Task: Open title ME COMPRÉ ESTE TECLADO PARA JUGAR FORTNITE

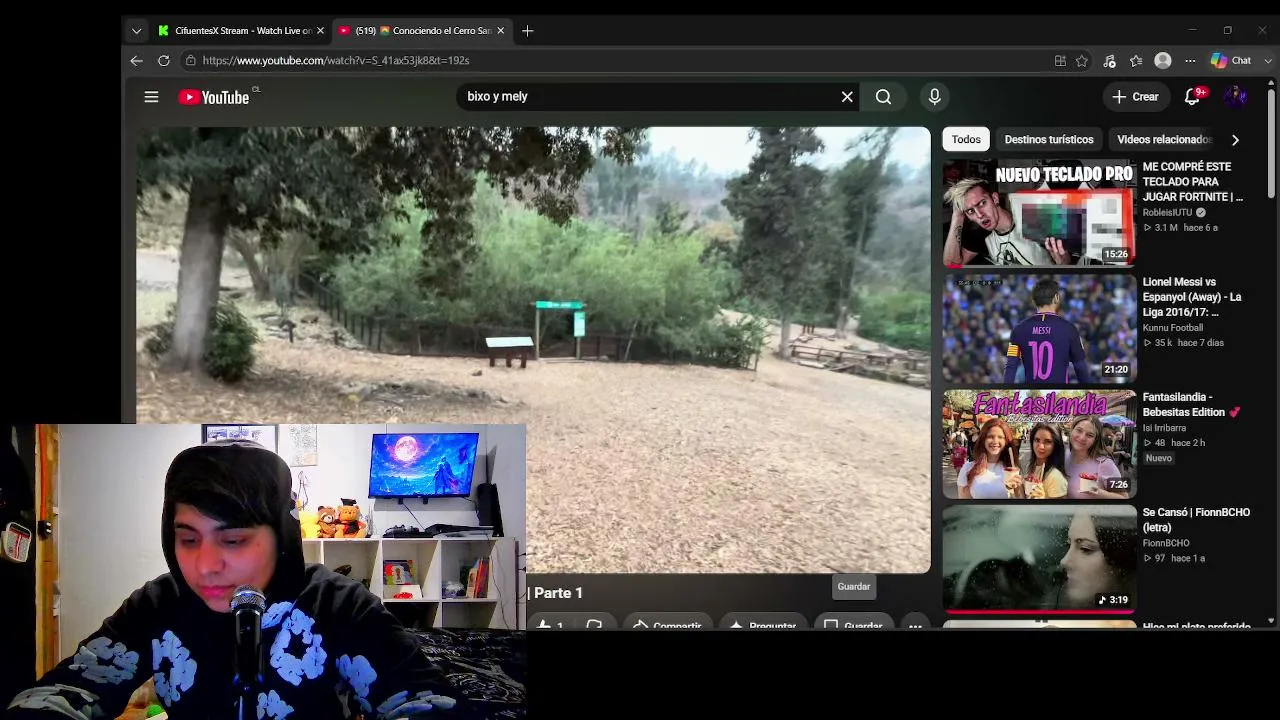Action: [x=1192, y=182]
